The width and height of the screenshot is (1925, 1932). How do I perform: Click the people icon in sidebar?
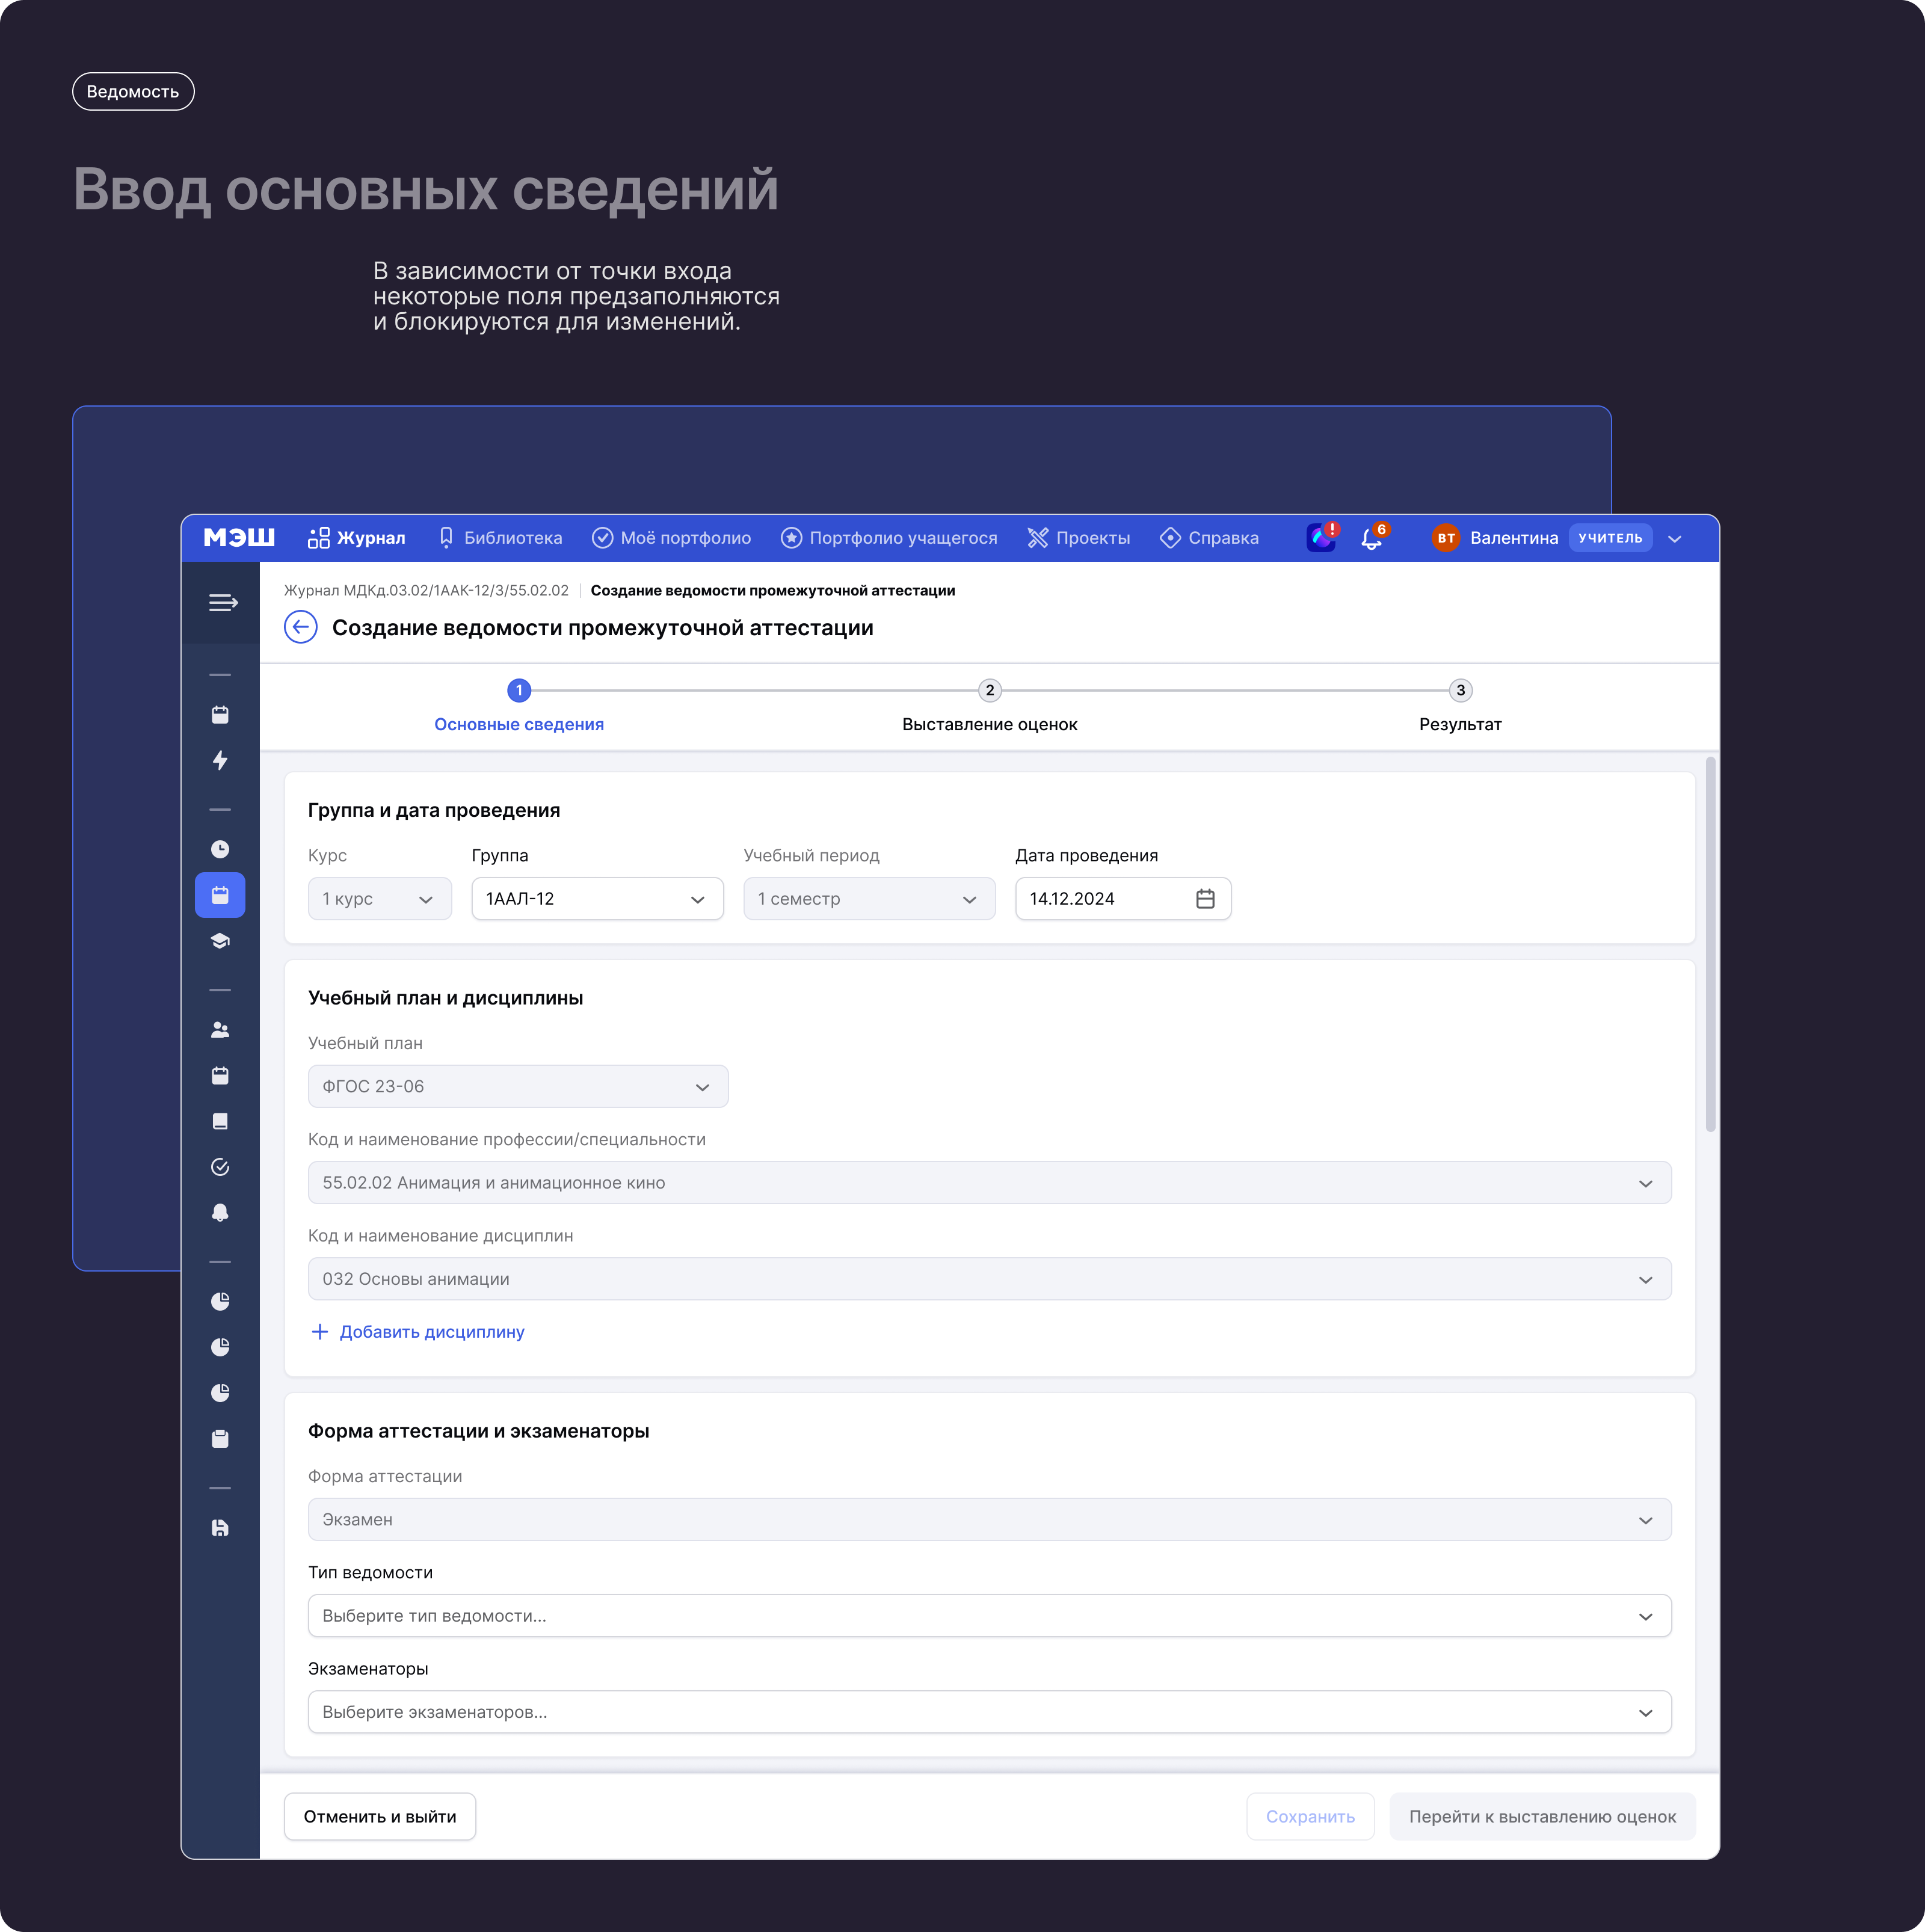tap(220, 1029)
